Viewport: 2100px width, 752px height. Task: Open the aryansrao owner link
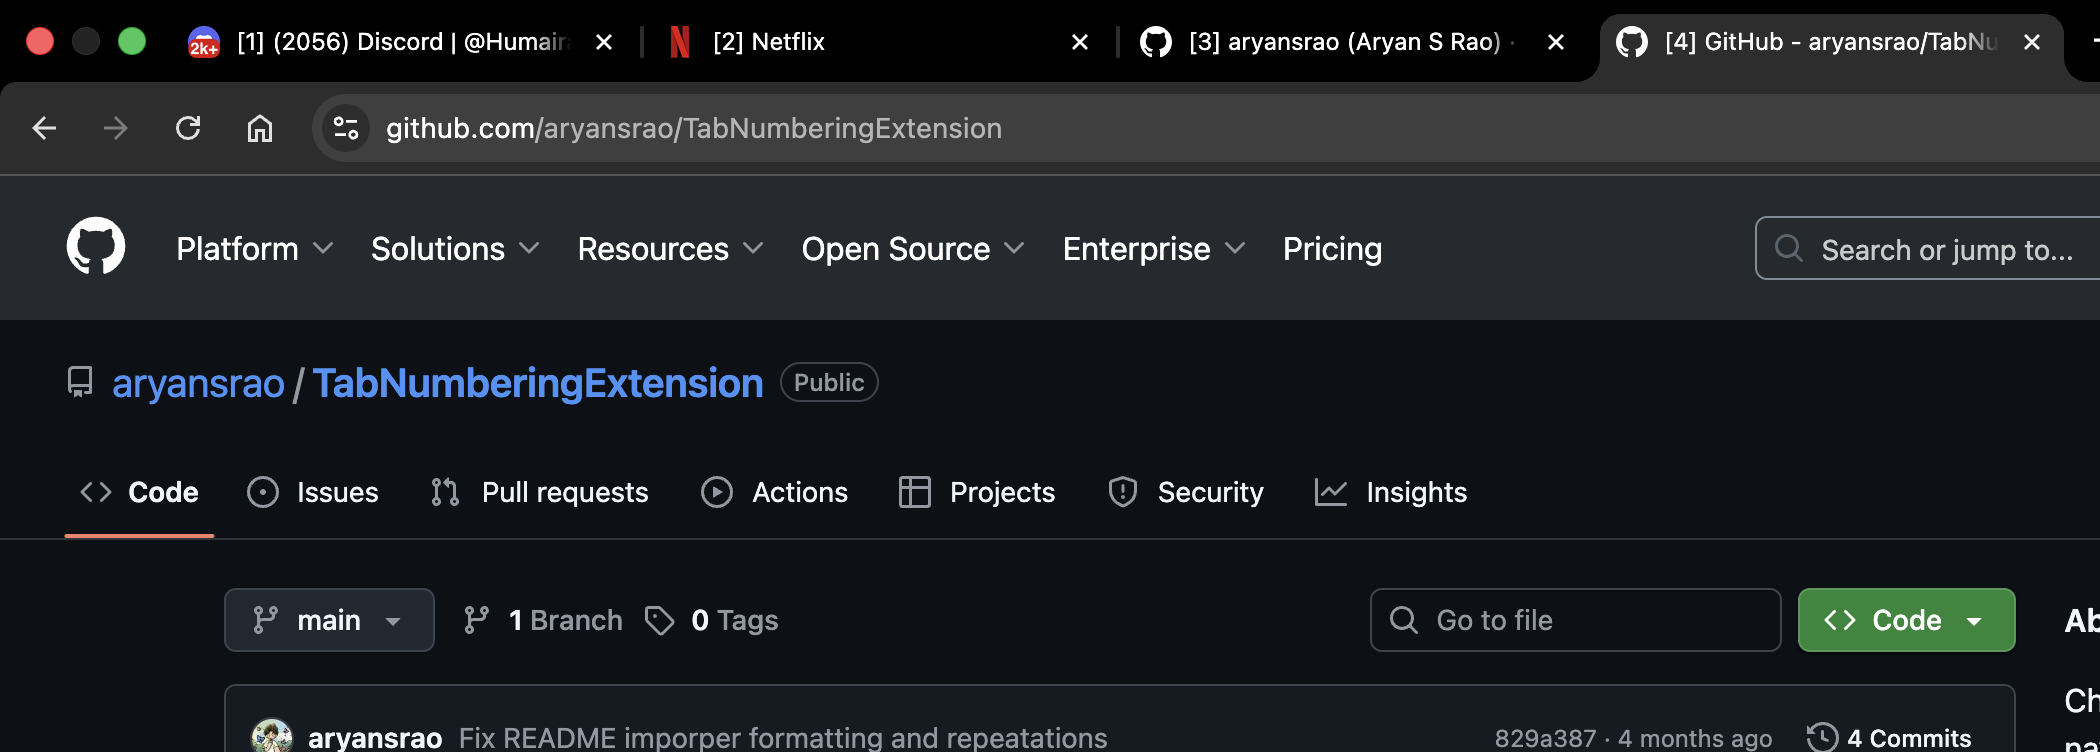198,383
